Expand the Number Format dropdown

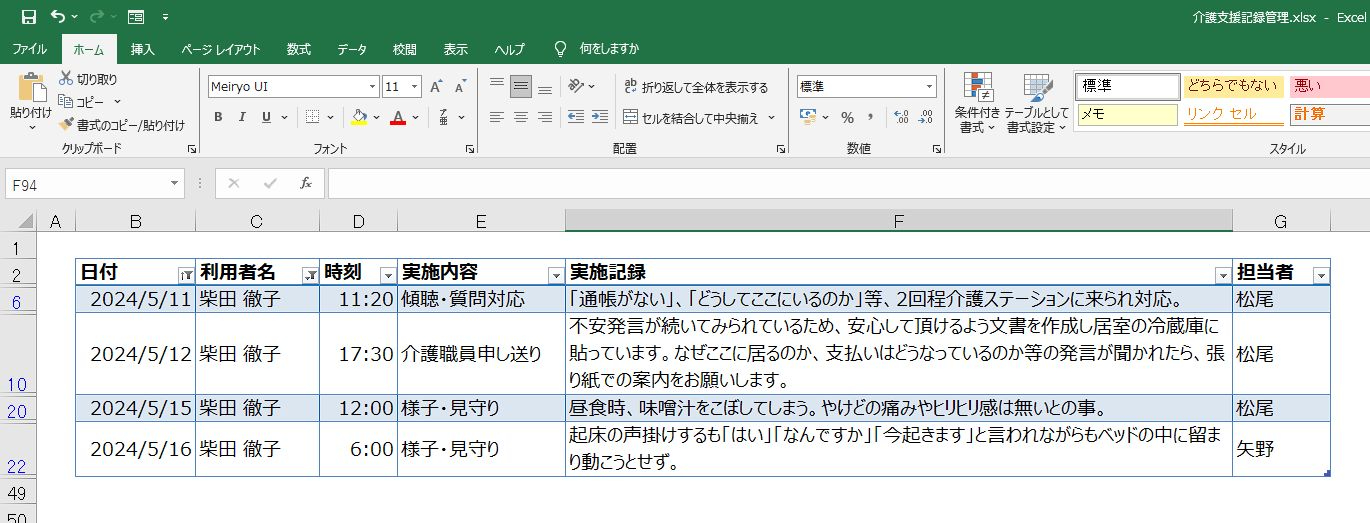click(x=929, y=87)
